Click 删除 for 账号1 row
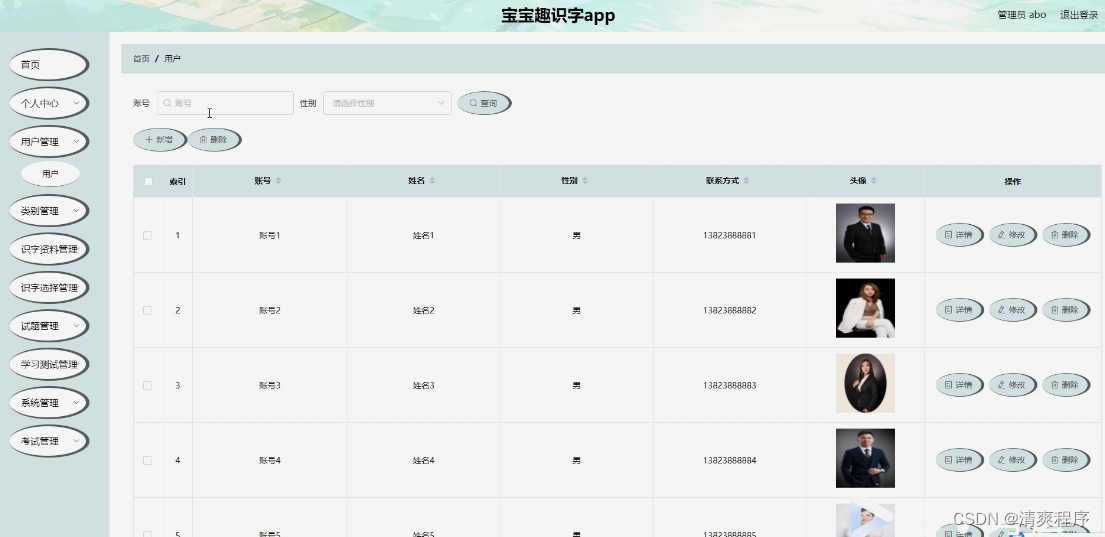The width and height of the screenshot is (1105, 537). pyautogui.click(x=1066, y=235)
